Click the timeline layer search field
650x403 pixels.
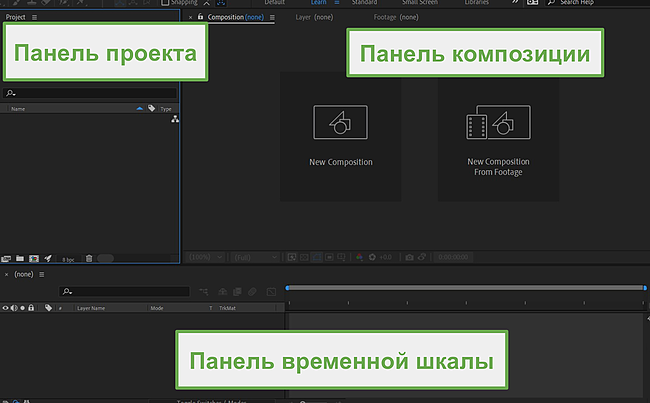(x=124, y=291)
